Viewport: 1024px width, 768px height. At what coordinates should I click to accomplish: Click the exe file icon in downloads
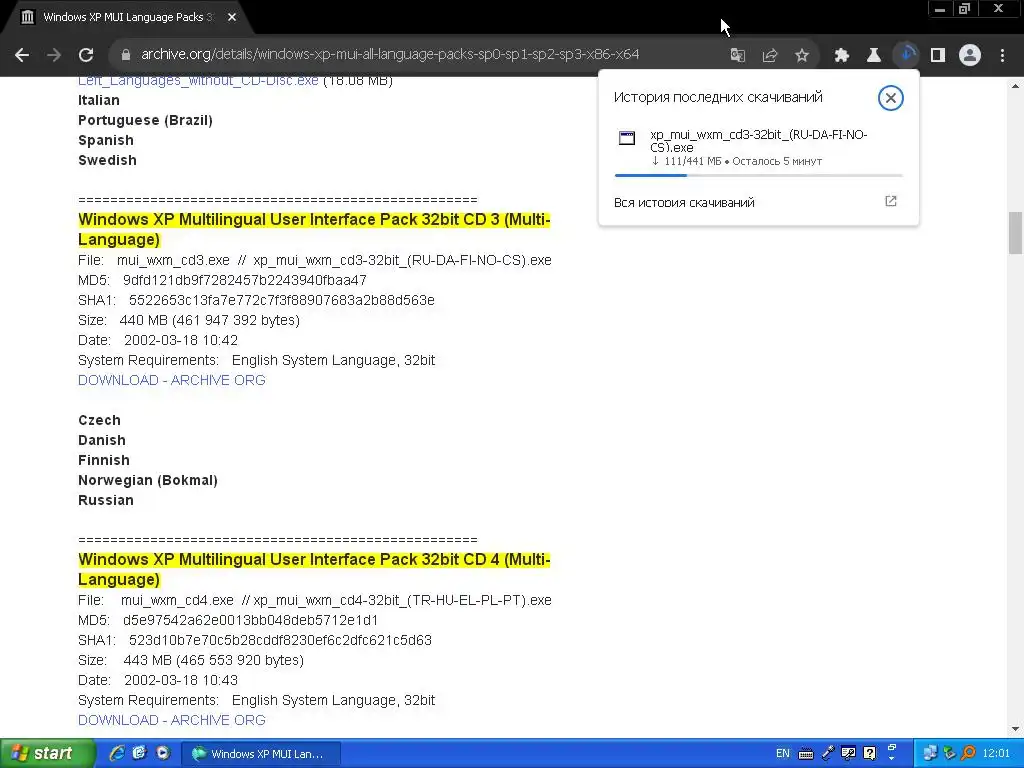pos(627,138)
